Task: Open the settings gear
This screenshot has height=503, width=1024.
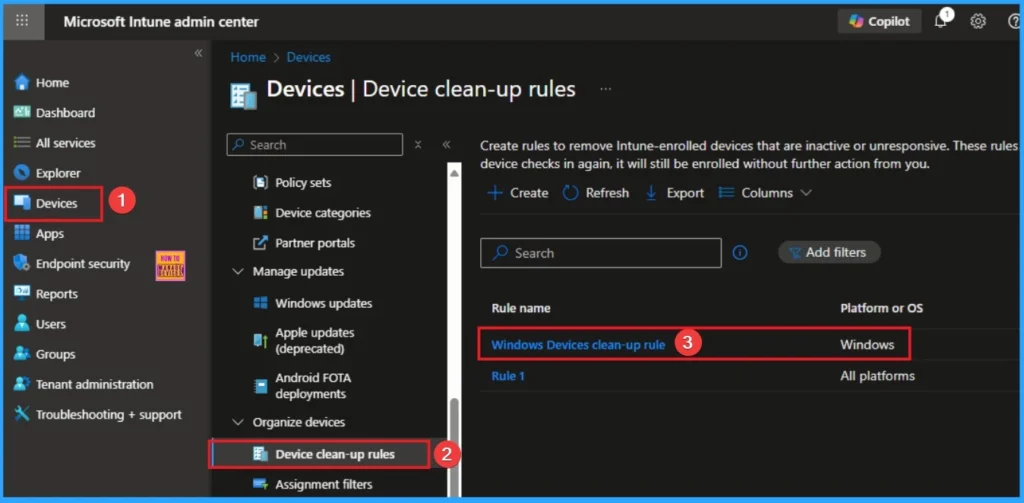Action: tap(978, 22)
